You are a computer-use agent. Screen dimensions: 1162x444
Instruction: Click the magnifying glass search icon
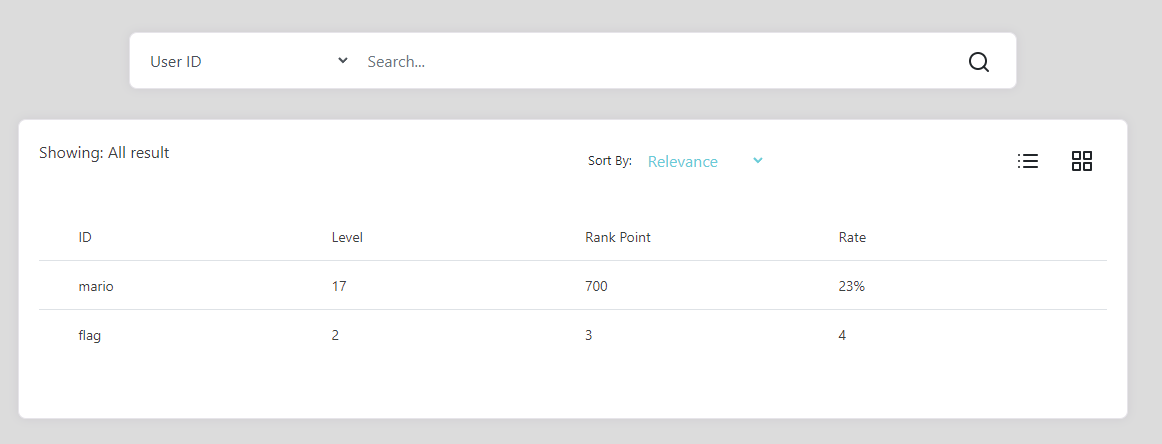[978, 62]
